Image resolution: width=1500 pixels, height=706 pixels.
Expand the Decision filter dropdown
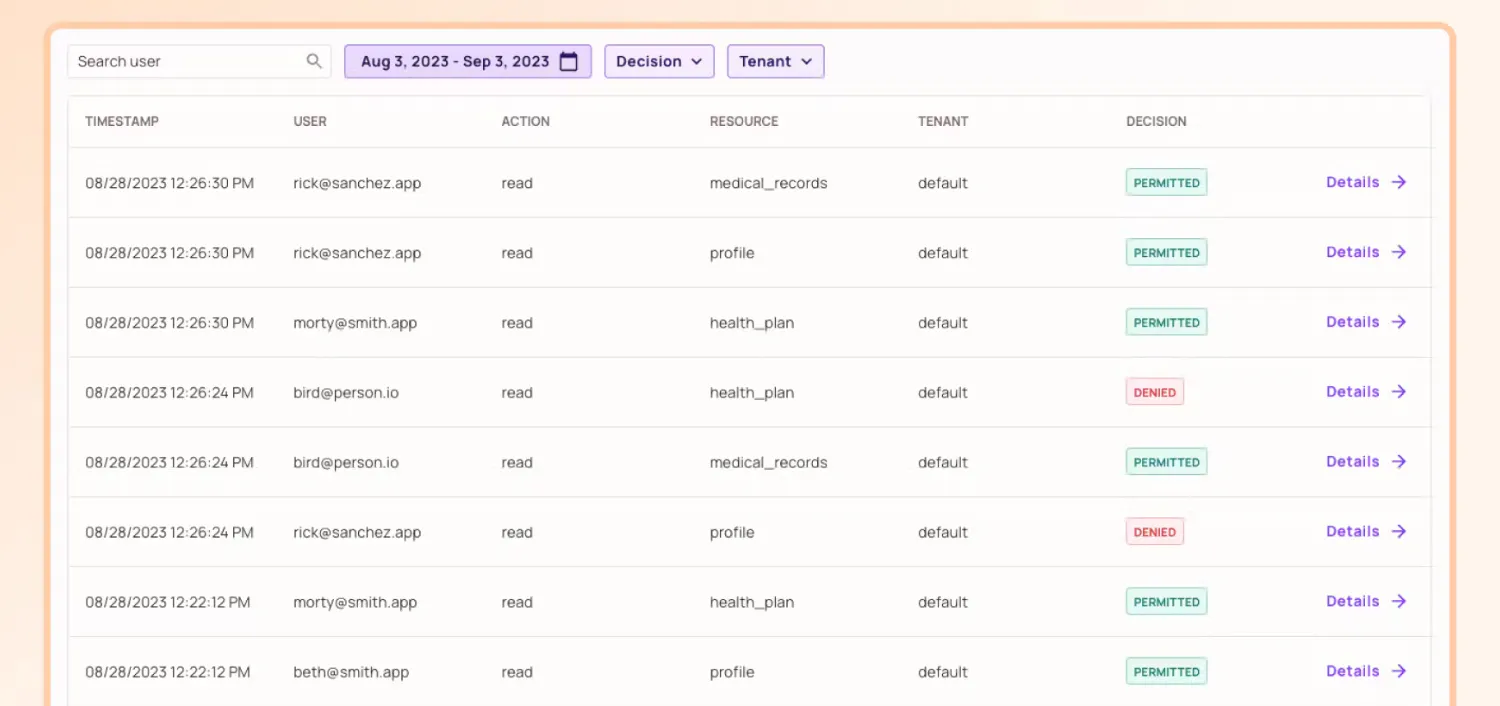point(659,61)
